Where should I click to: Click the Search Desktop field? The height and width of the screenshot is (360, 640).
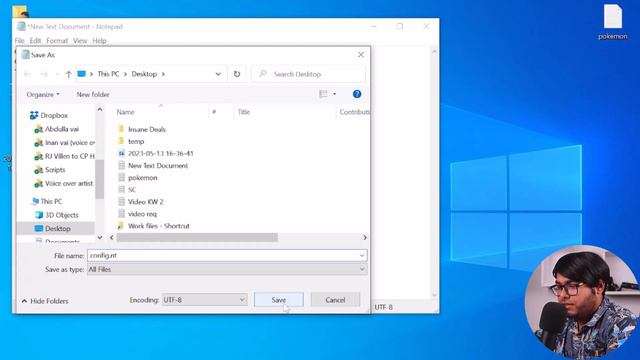(309, 74)
